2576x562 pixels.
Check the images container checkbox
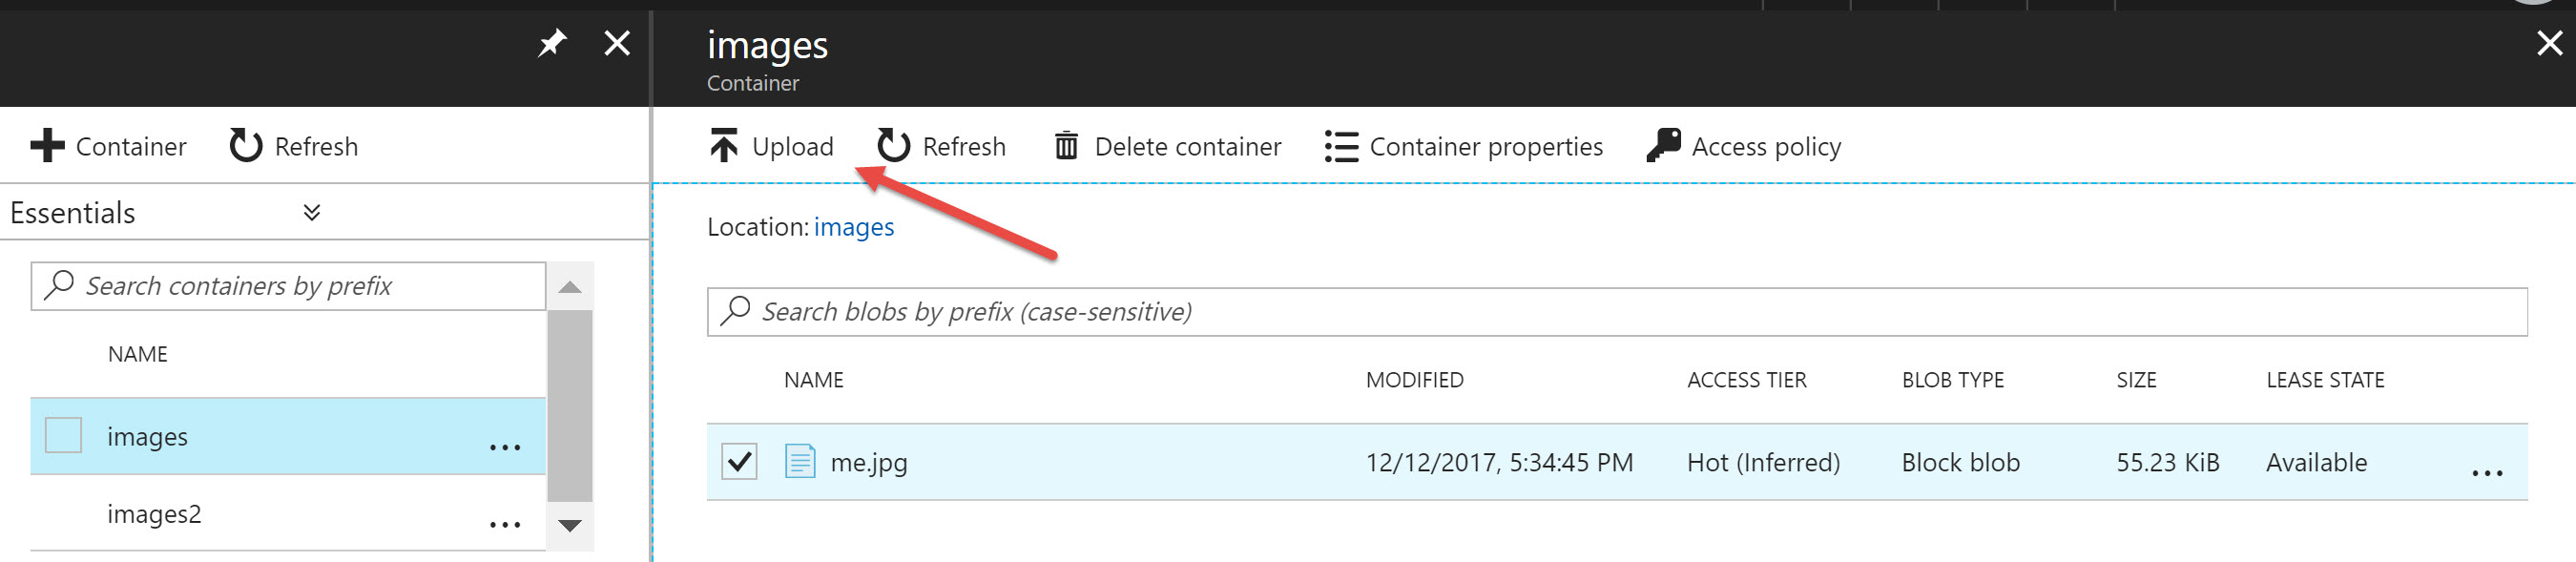pyautogui.click(x=64, y=435)
